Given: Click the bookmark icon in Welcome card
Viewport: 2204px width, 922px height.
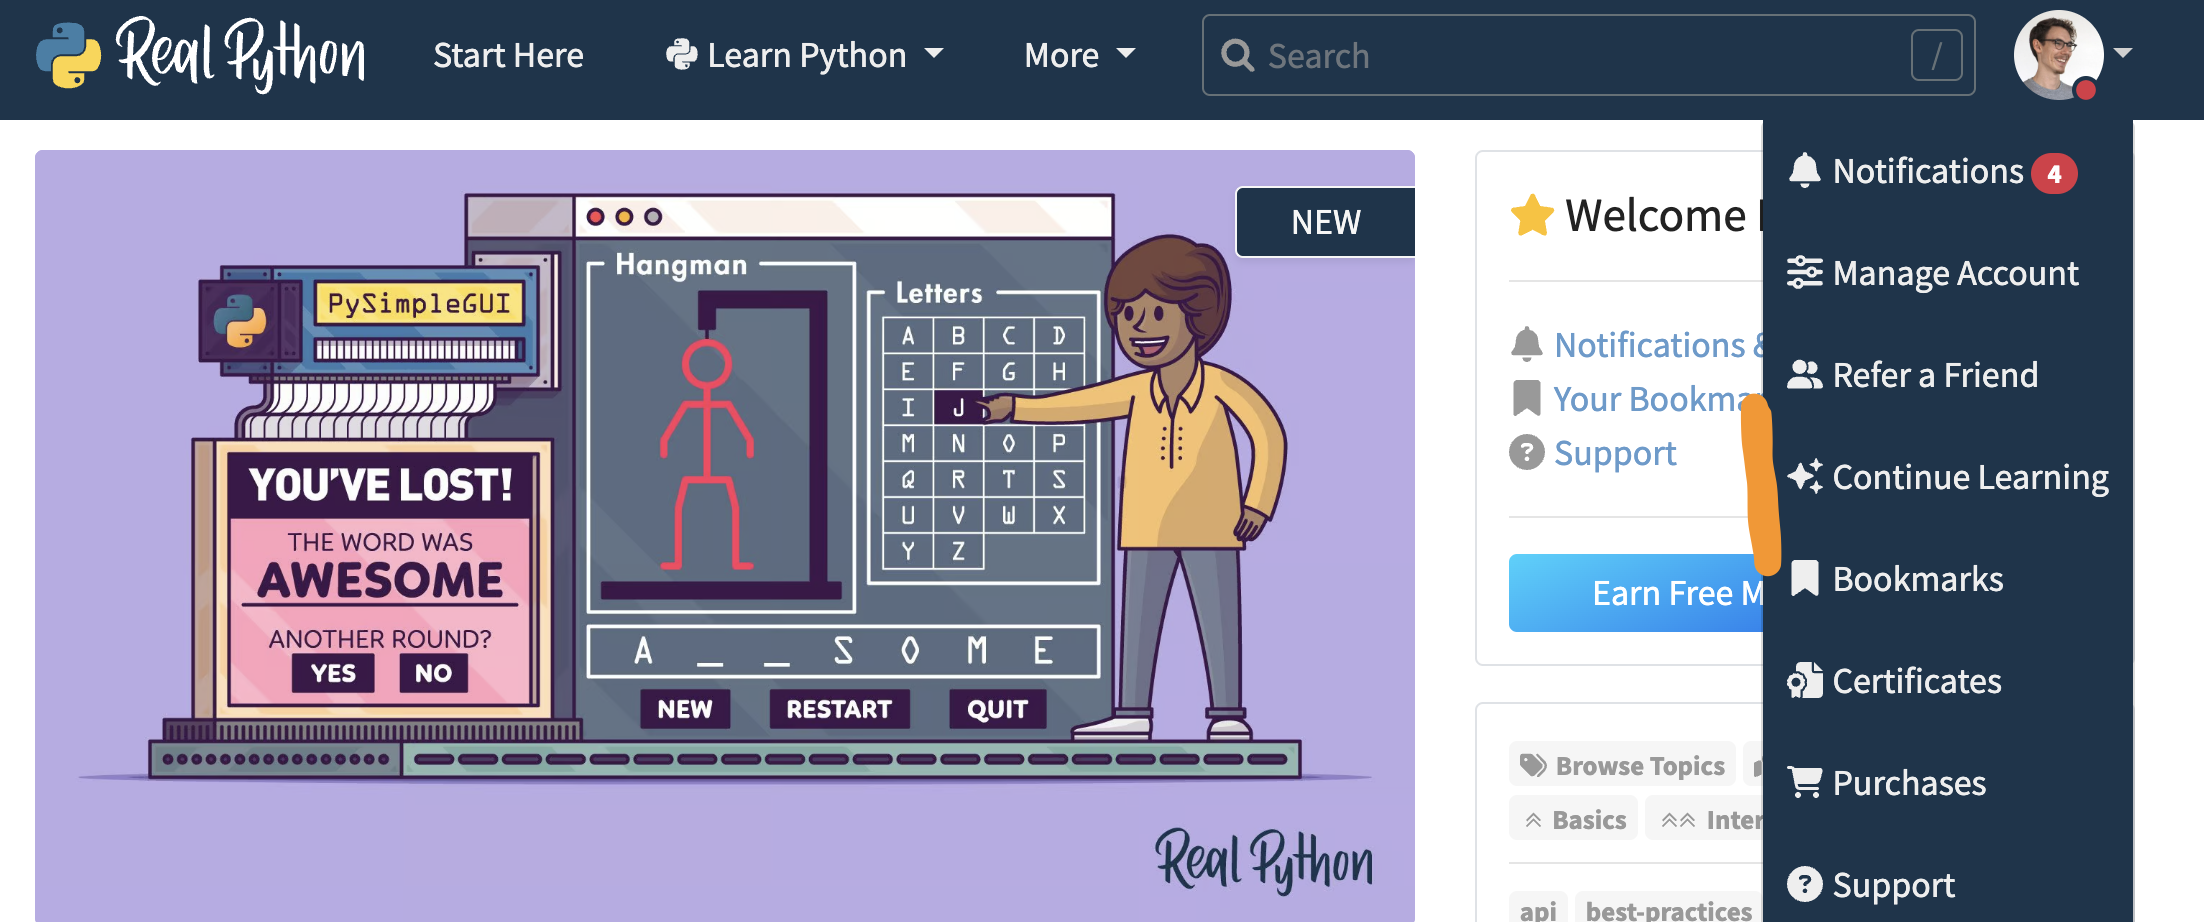Looking at the screenshot, I should click(1526, 398).
